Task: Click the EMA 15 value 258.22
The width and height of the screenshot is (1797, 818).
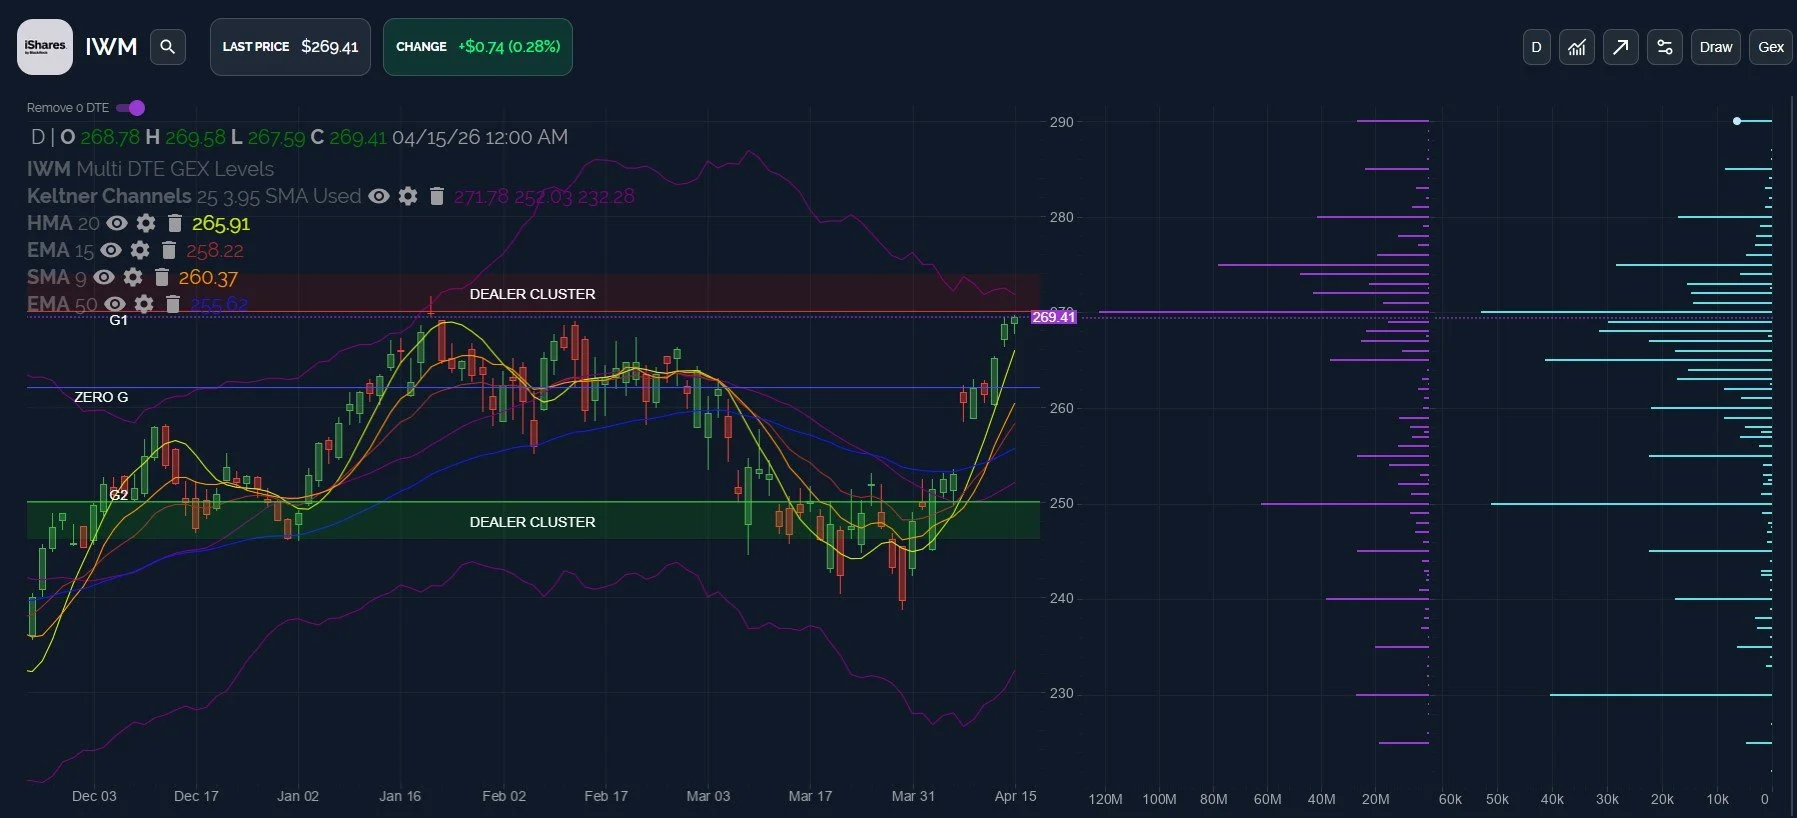Action: pyautogui.click(x=215, y=250)
